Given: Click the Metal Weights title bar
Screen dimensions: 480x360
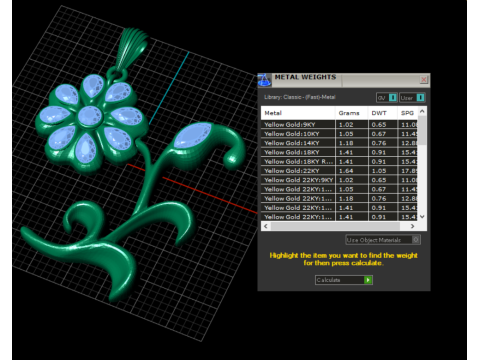Looking at the screenshot, I should [x=345, y=80].
